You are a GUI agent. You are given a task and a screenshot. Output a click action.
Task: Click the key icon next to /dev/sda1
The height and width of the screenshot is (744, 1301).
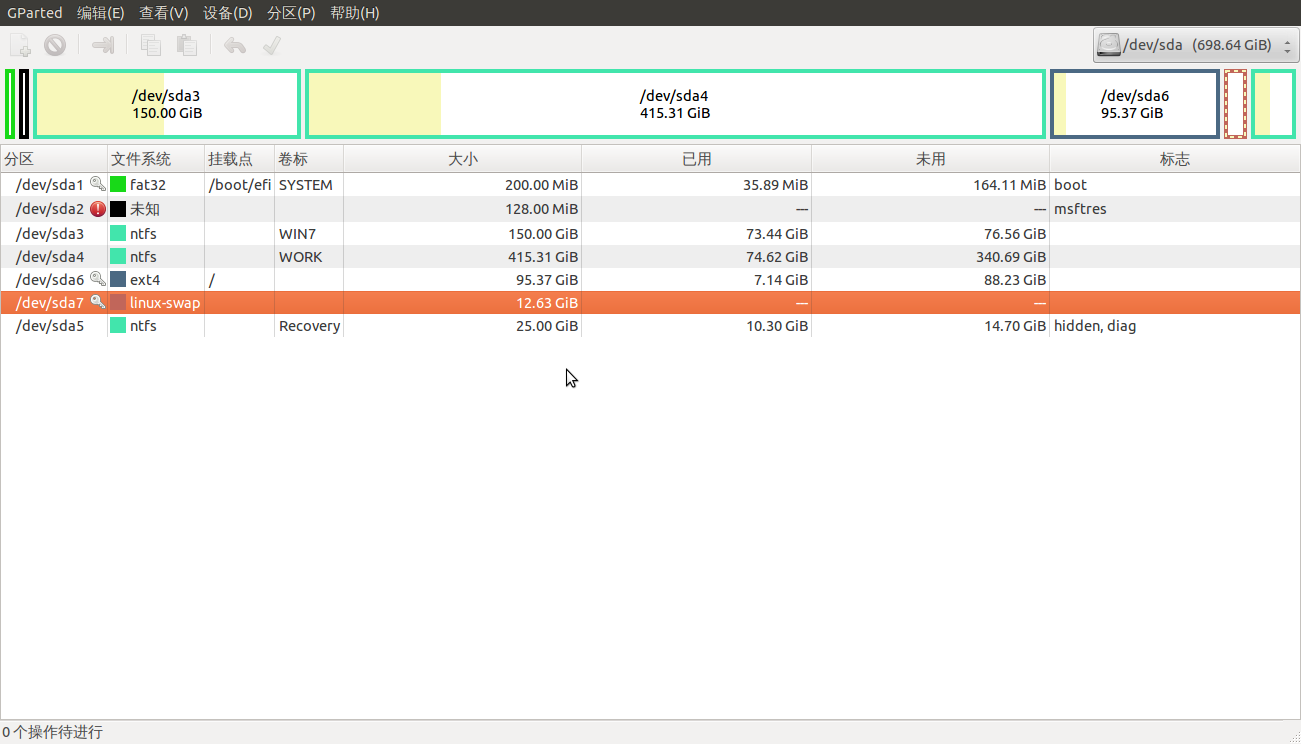pos(97,184)
